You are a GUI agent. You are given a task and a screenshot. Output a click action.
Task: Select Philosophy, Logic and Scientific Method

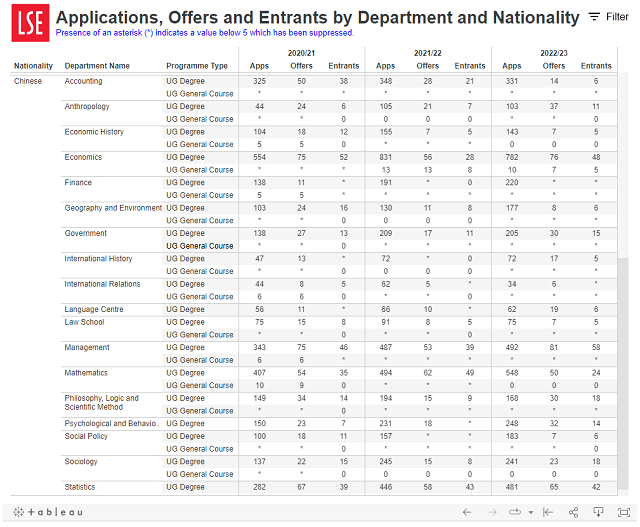(102, 402)
